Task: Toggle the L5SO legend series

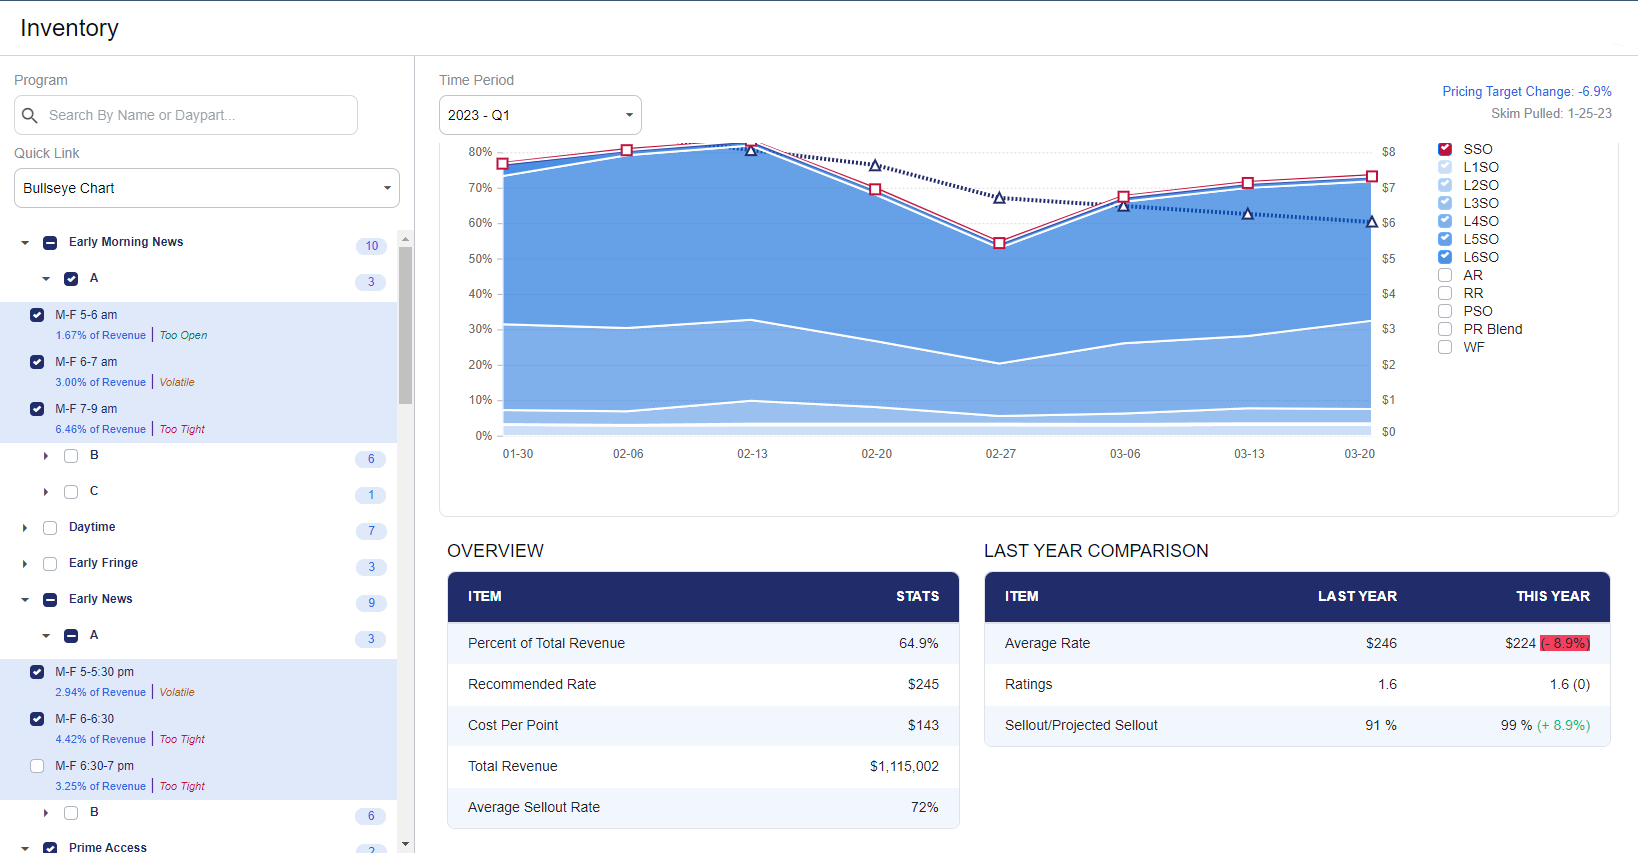Action: click(x=1445, y=239)
